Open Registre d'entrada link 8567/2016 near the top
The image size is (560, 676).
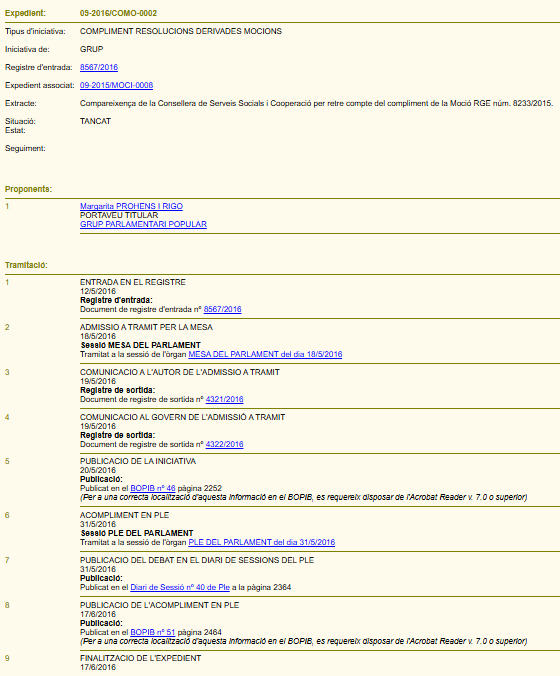tap(99, 67)
